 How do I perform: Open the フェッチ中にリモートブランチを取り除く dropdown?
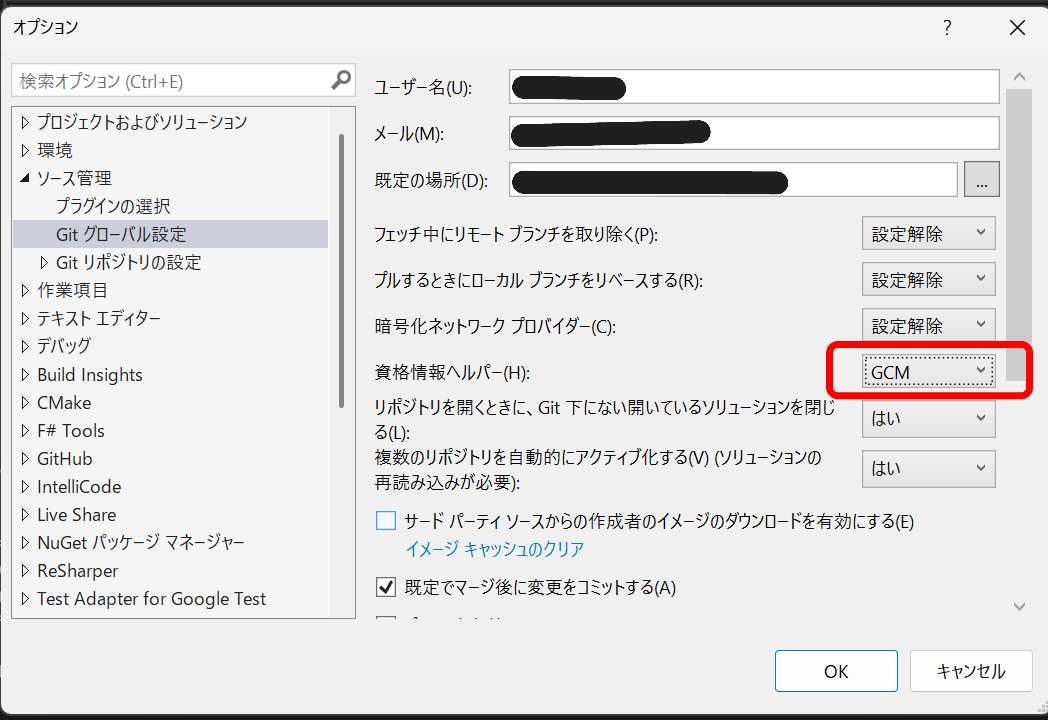click(928, 233)
